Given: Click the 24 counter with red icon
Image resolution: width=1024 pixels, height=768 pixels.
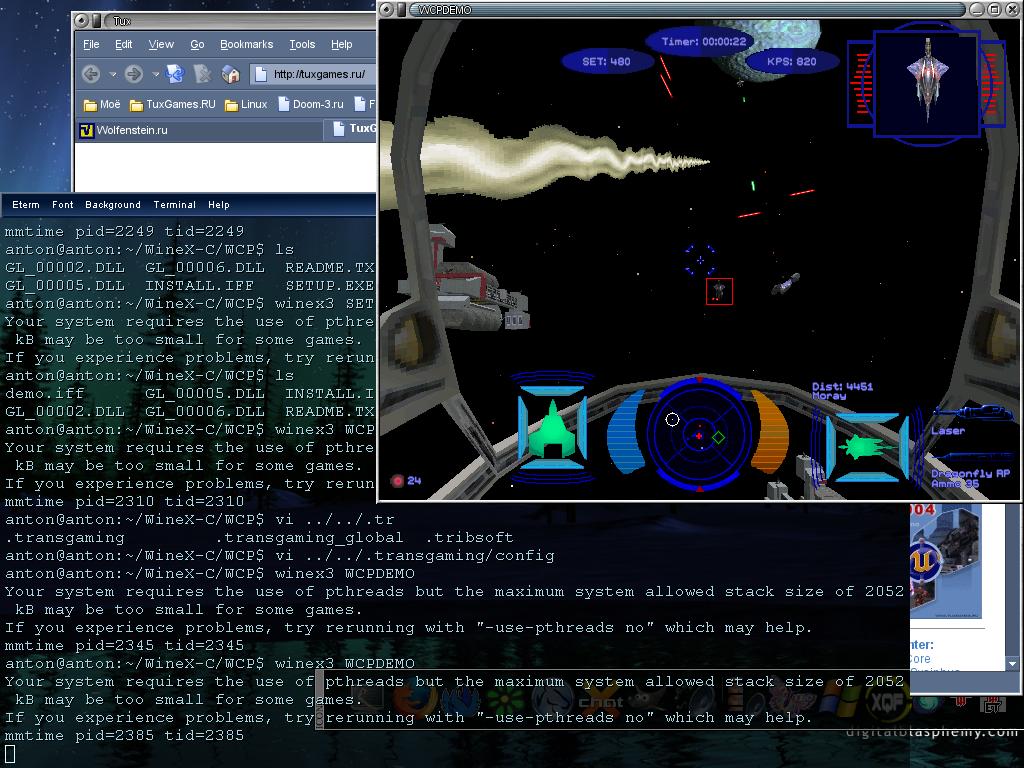Looking at the screenshot, I should point(406,481).
